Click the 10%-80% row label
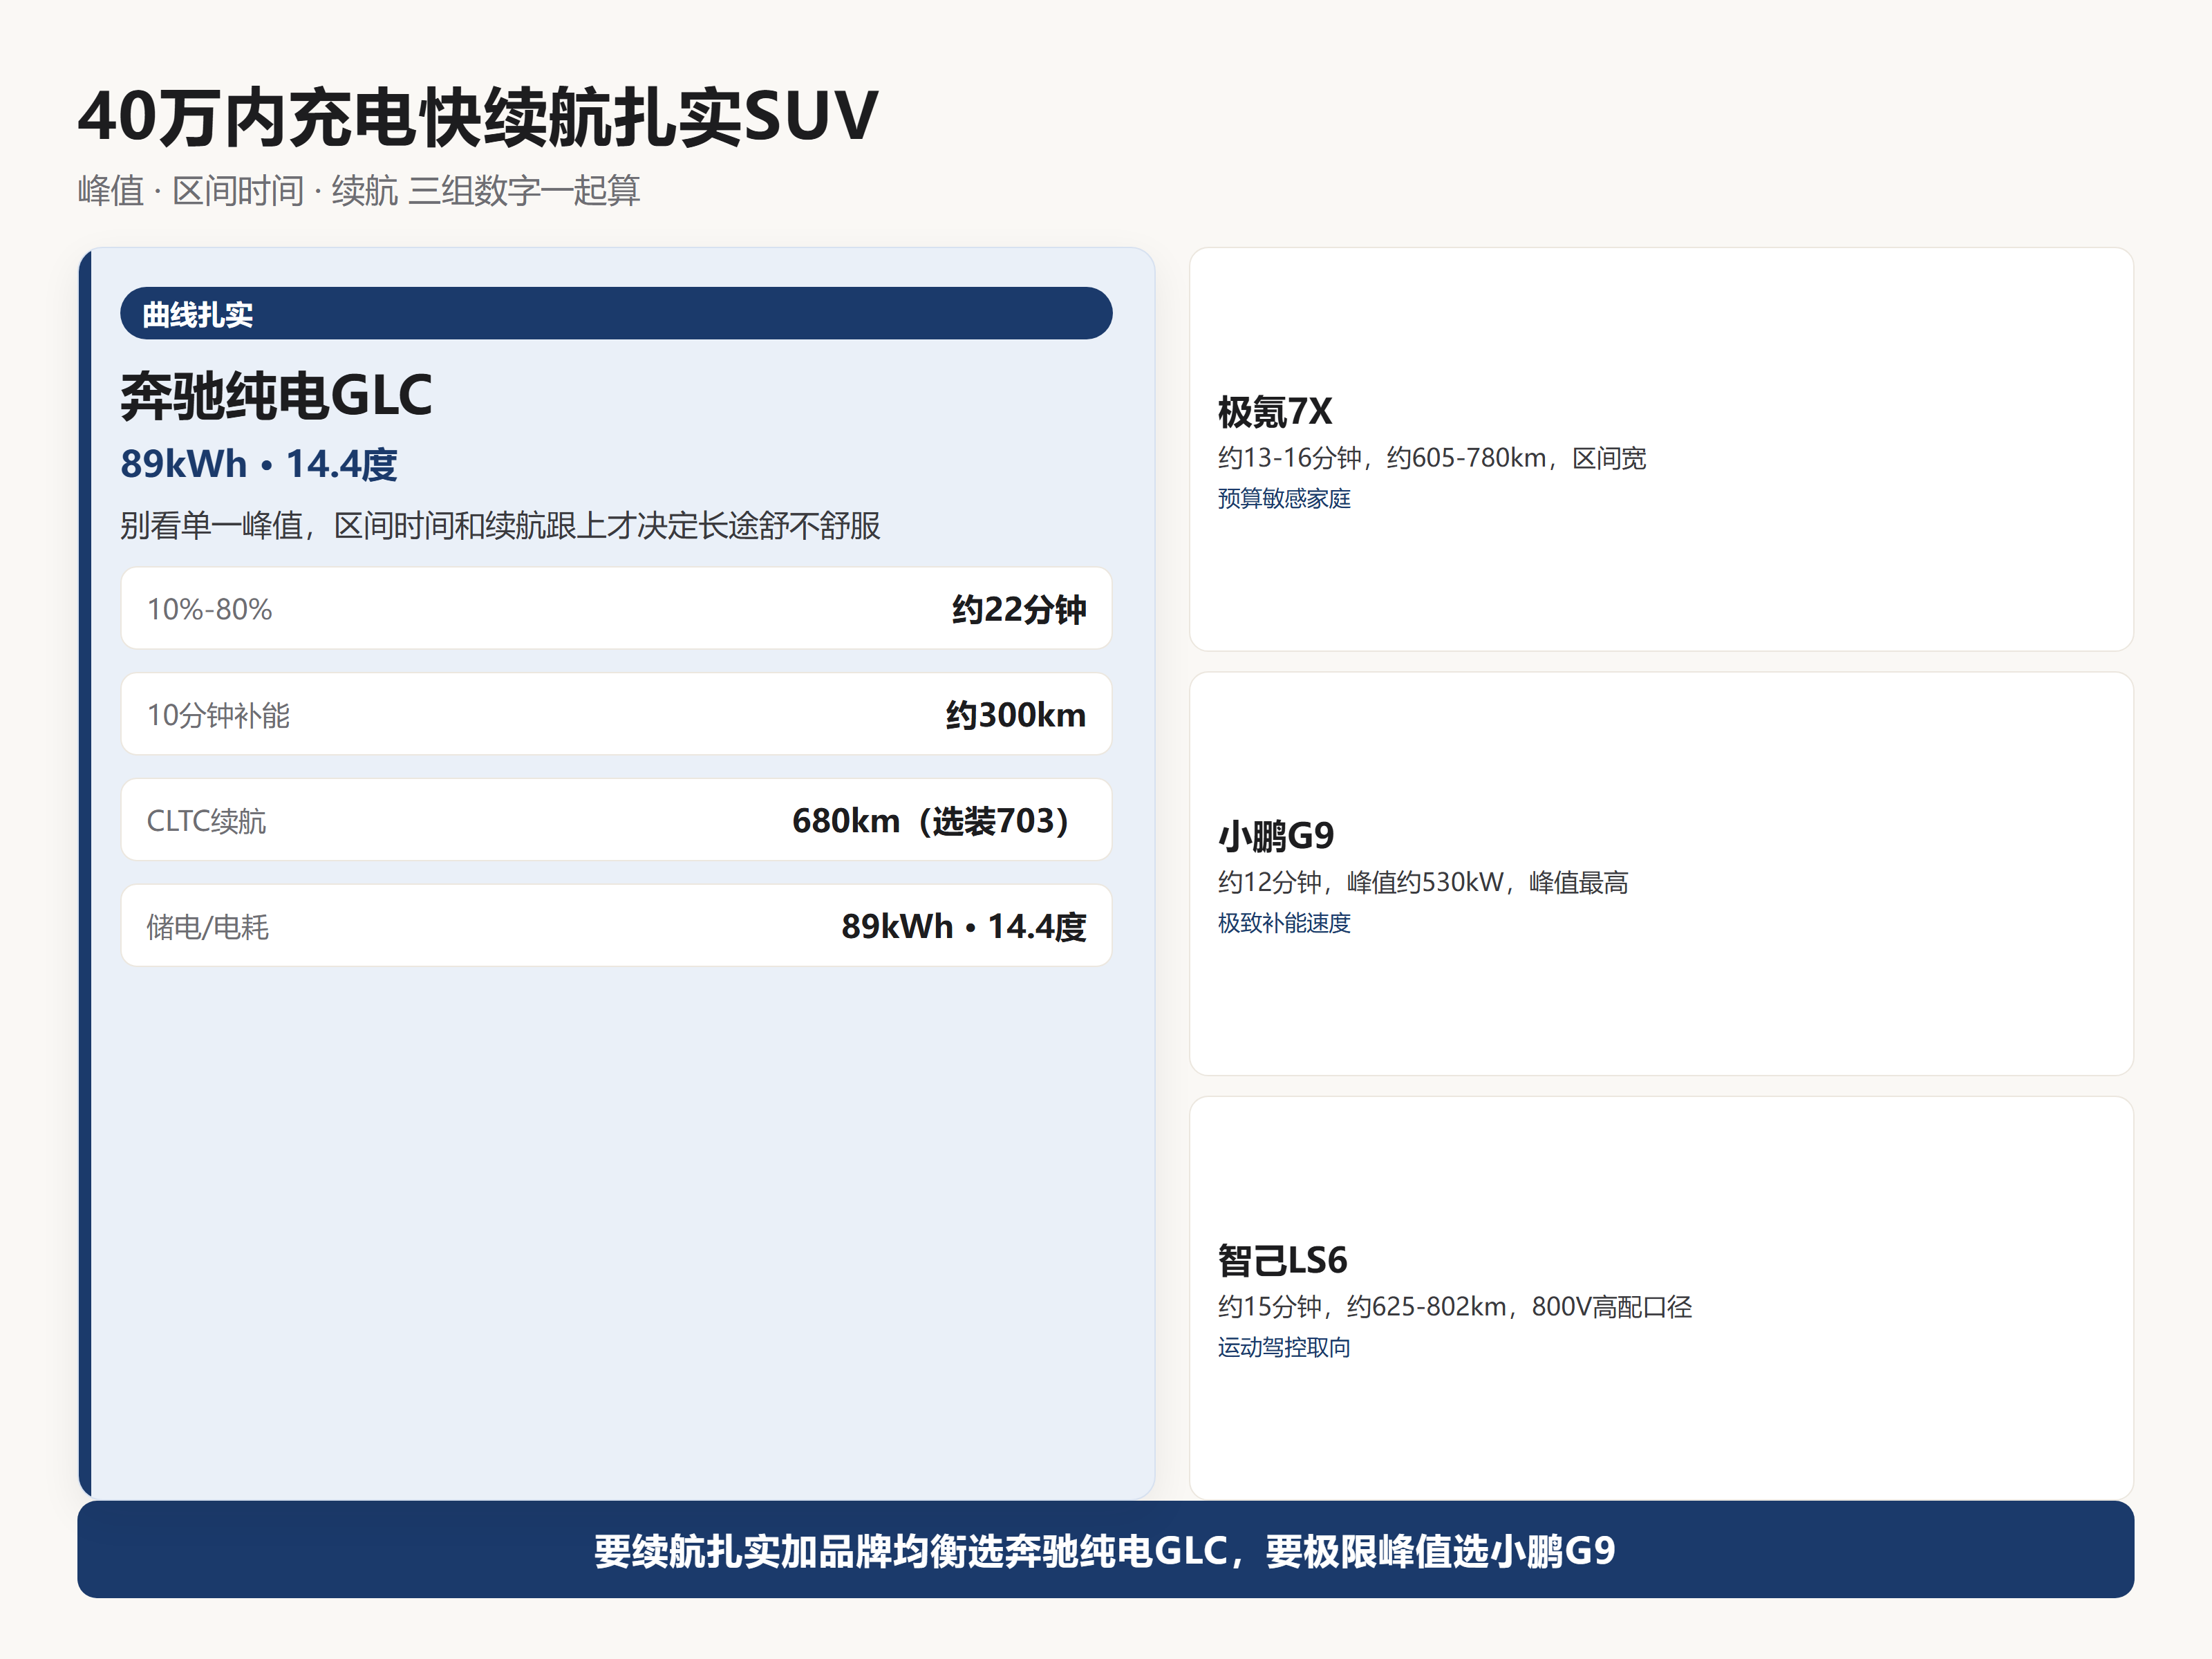2212x1659 pixels. (x=209, y=609)
